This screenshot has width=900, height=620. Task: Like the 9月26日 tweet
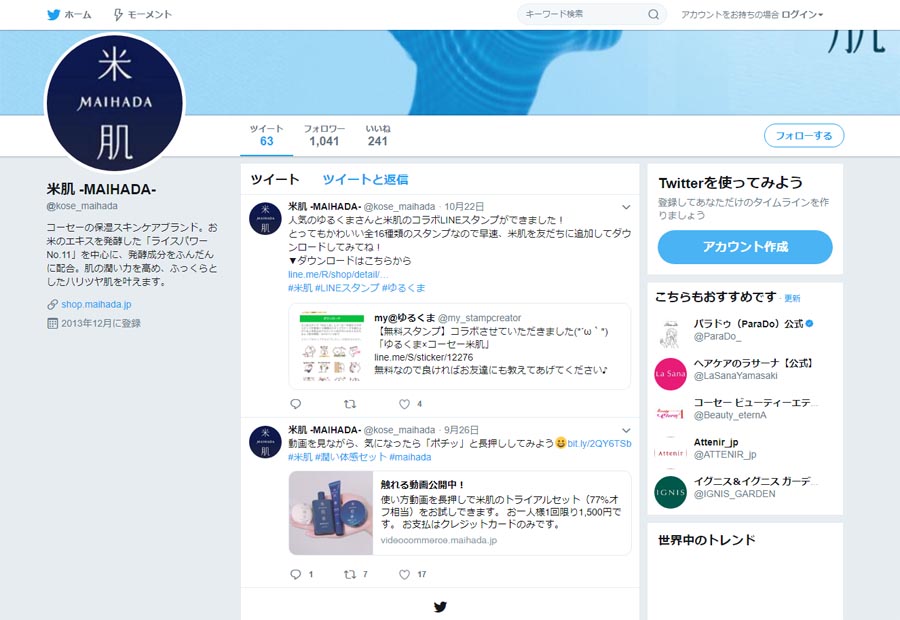pos(405,574)
